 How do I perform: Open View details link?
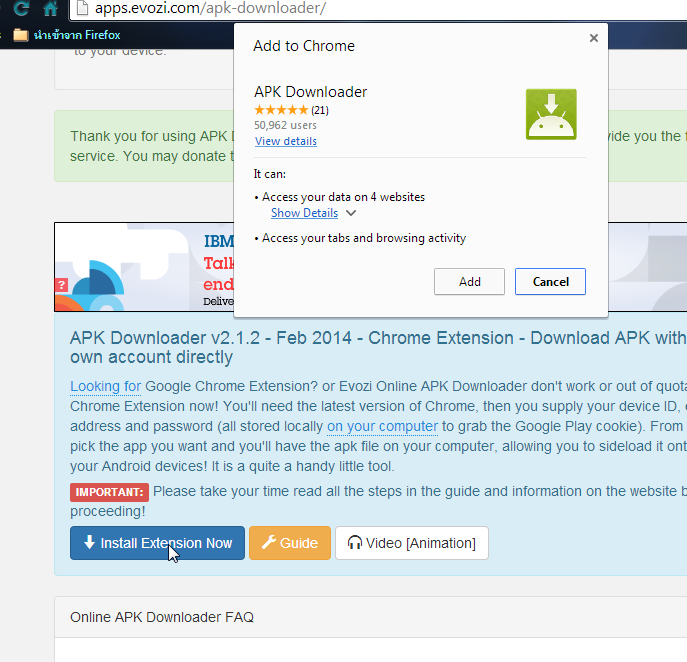pyautogui.click(x=286, y=141)
